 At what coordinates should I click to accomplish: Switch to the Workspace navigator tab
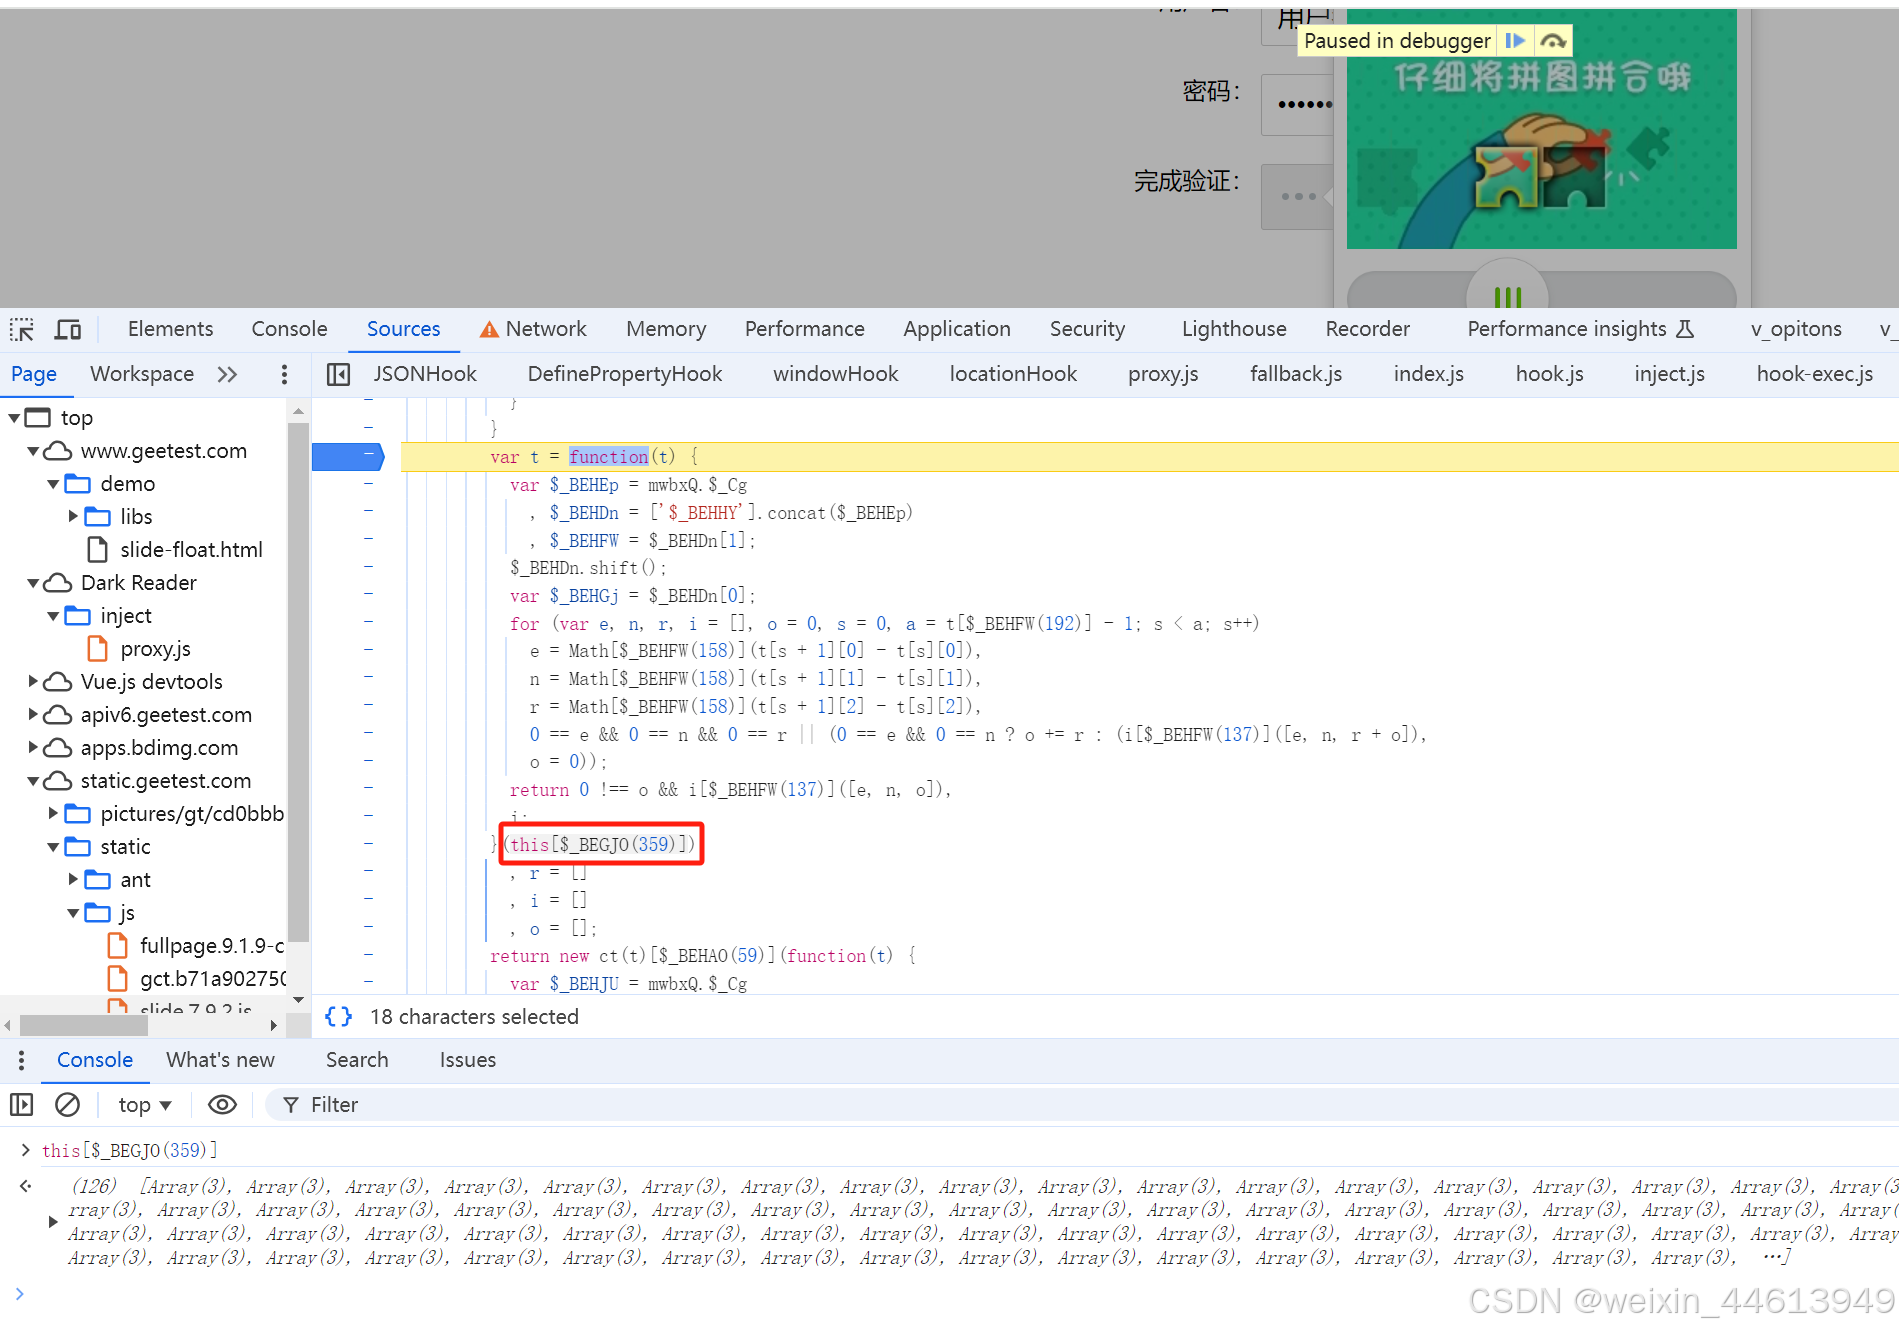click(x=142, y=374)
